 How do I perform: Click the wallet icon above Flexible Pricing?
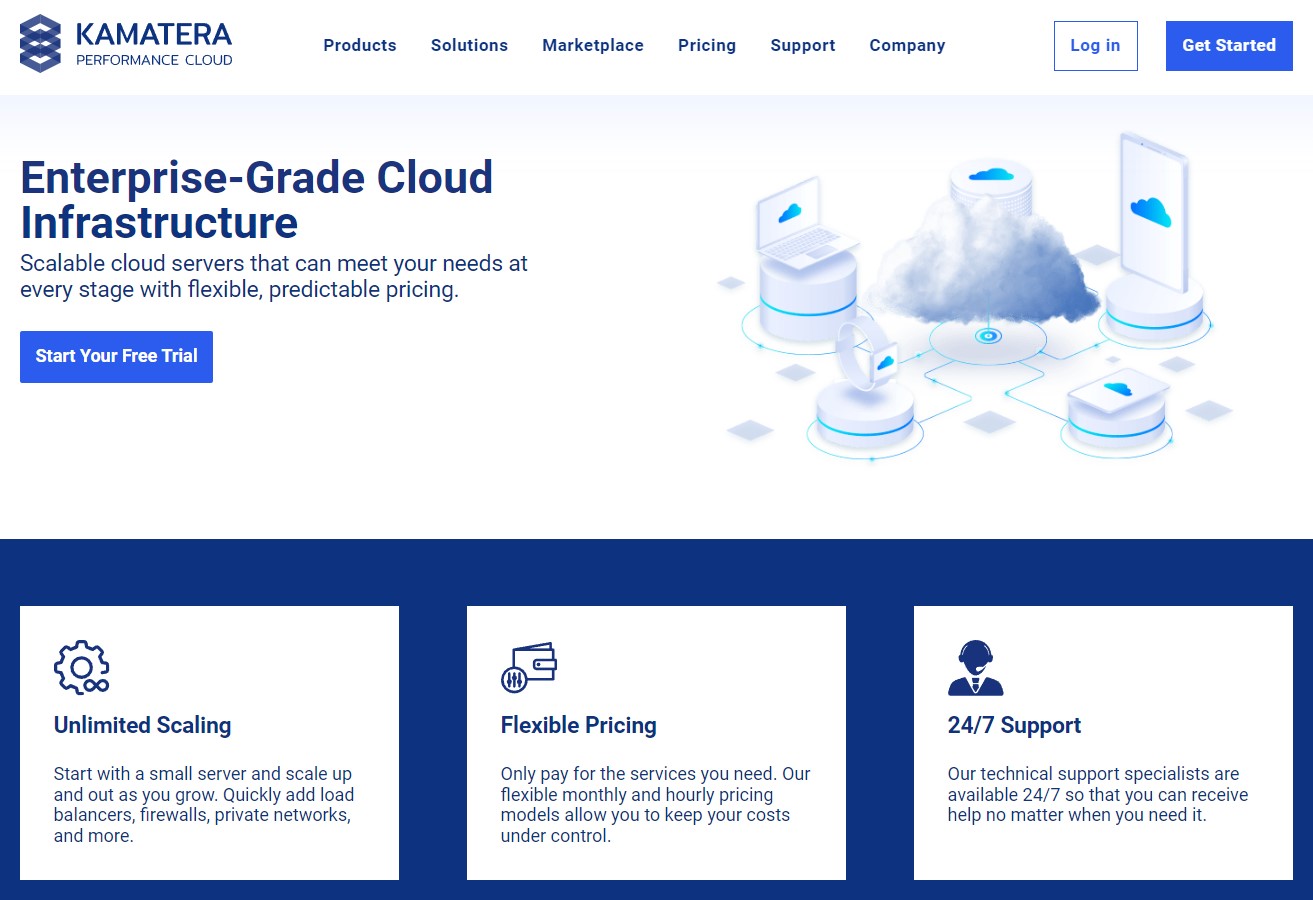(528, 667)
